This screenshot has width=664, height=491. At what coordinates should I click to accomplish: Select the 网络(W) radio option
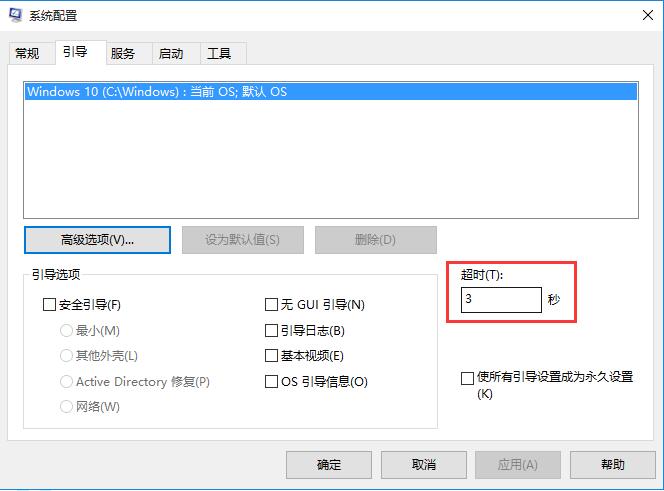[x=66, y=407]
